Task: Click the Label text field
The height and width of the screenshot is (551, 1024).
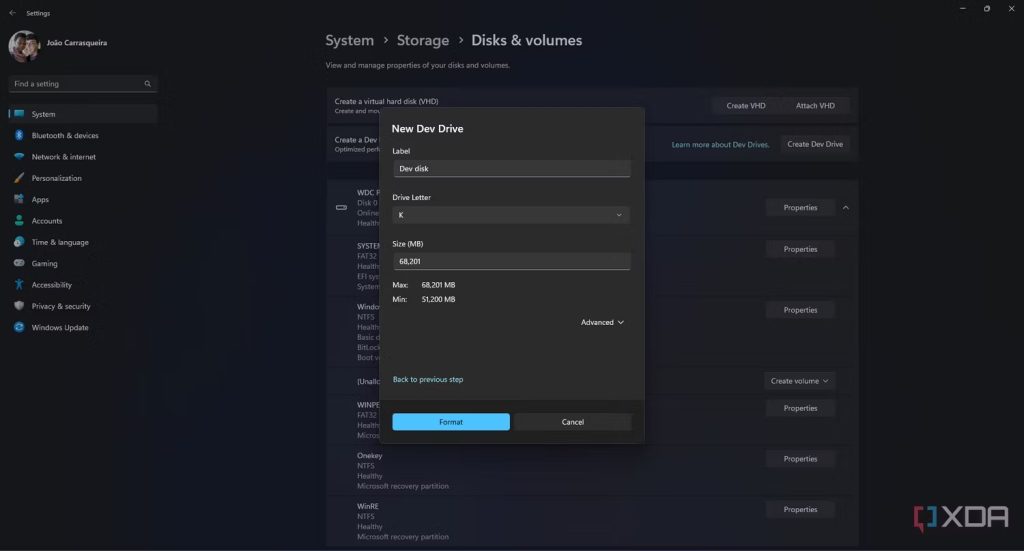Action: [511, 169]
